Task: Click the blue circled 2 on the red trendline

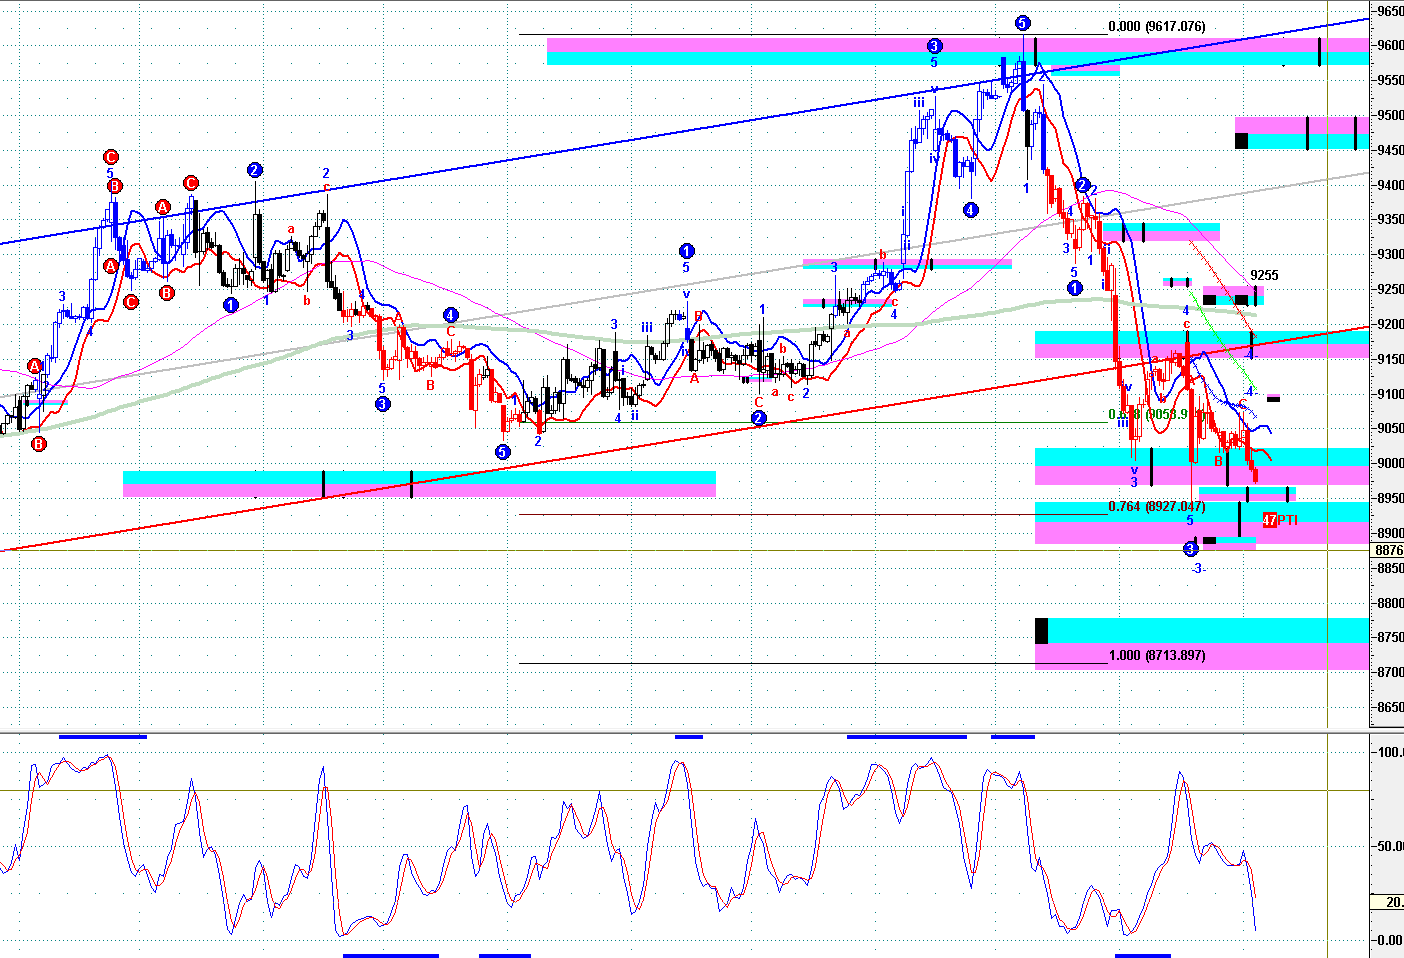Action: click(759, 418)
